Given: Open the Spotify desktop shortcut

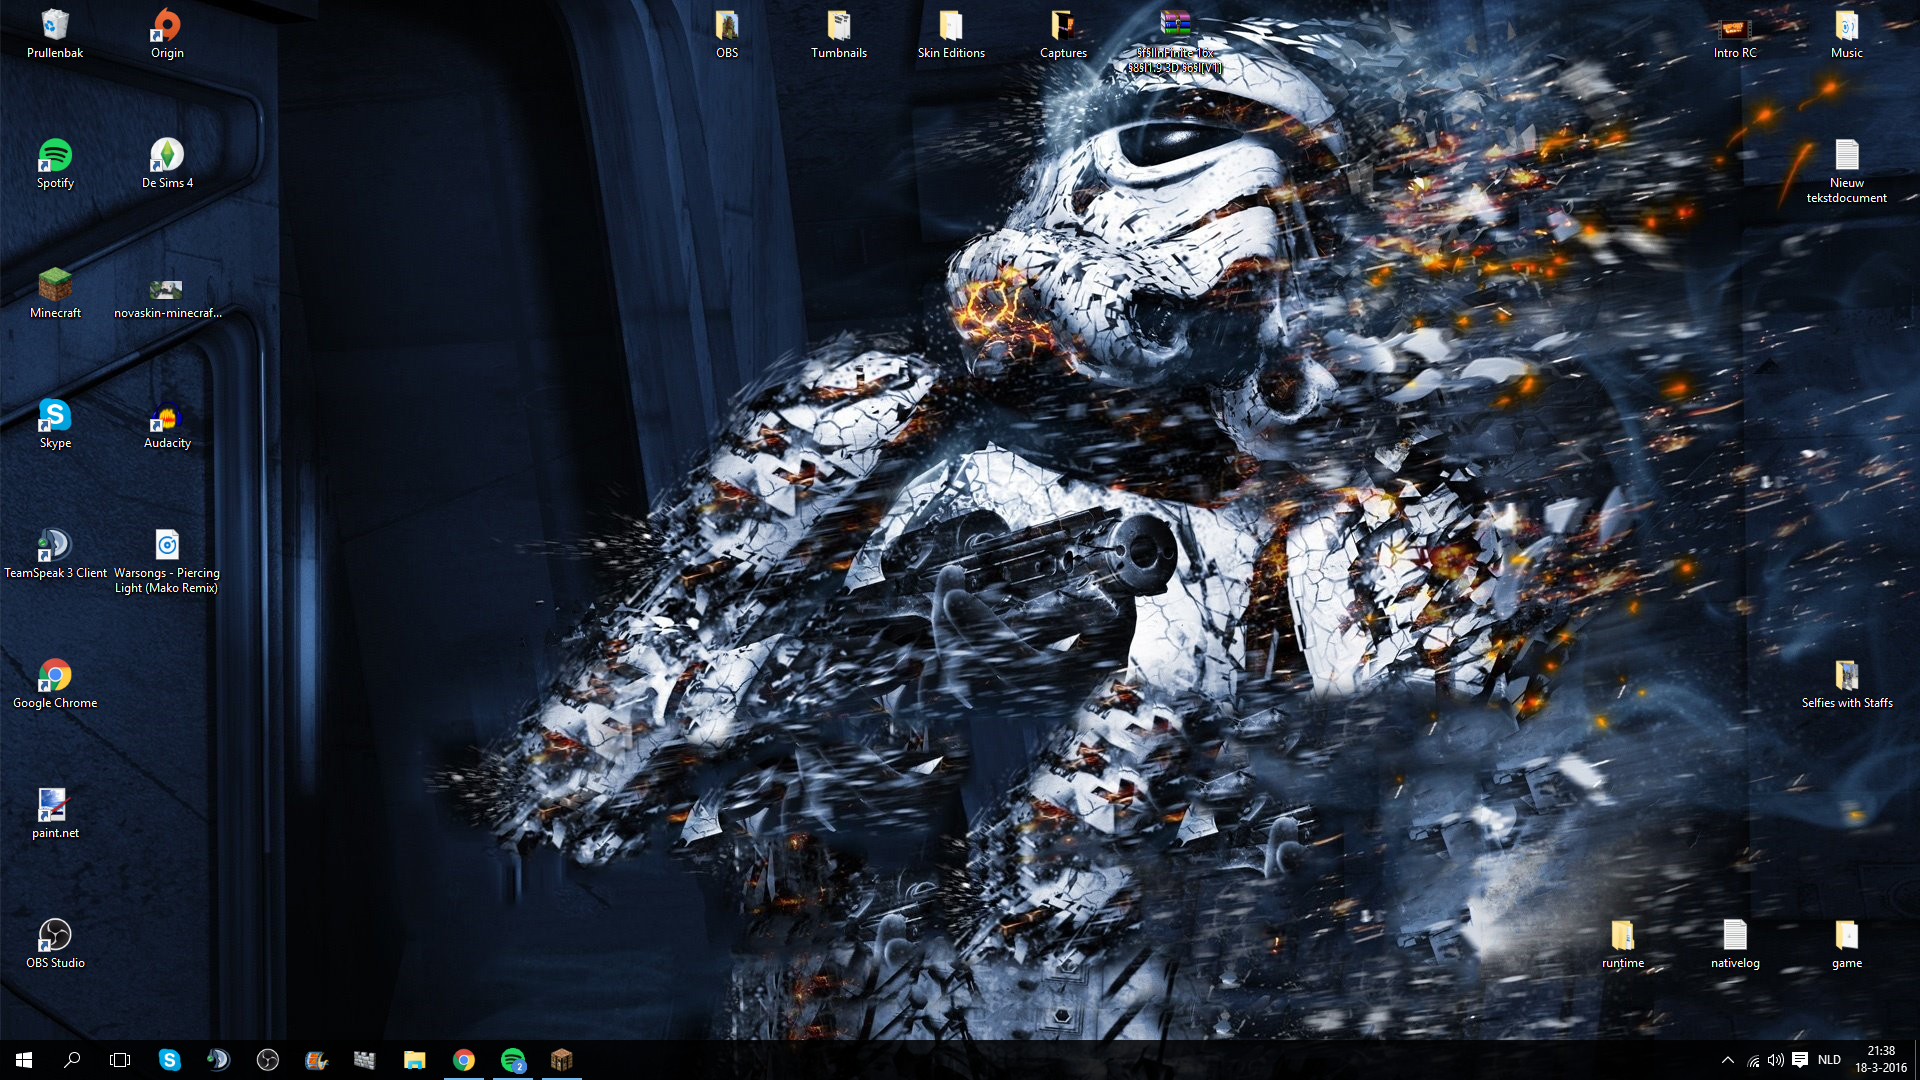Looking at the screenshot, I should coord(55,164).
